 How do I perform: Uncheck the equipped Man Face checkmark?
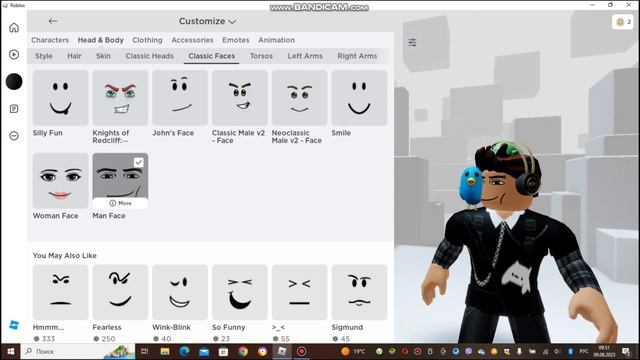139,162
